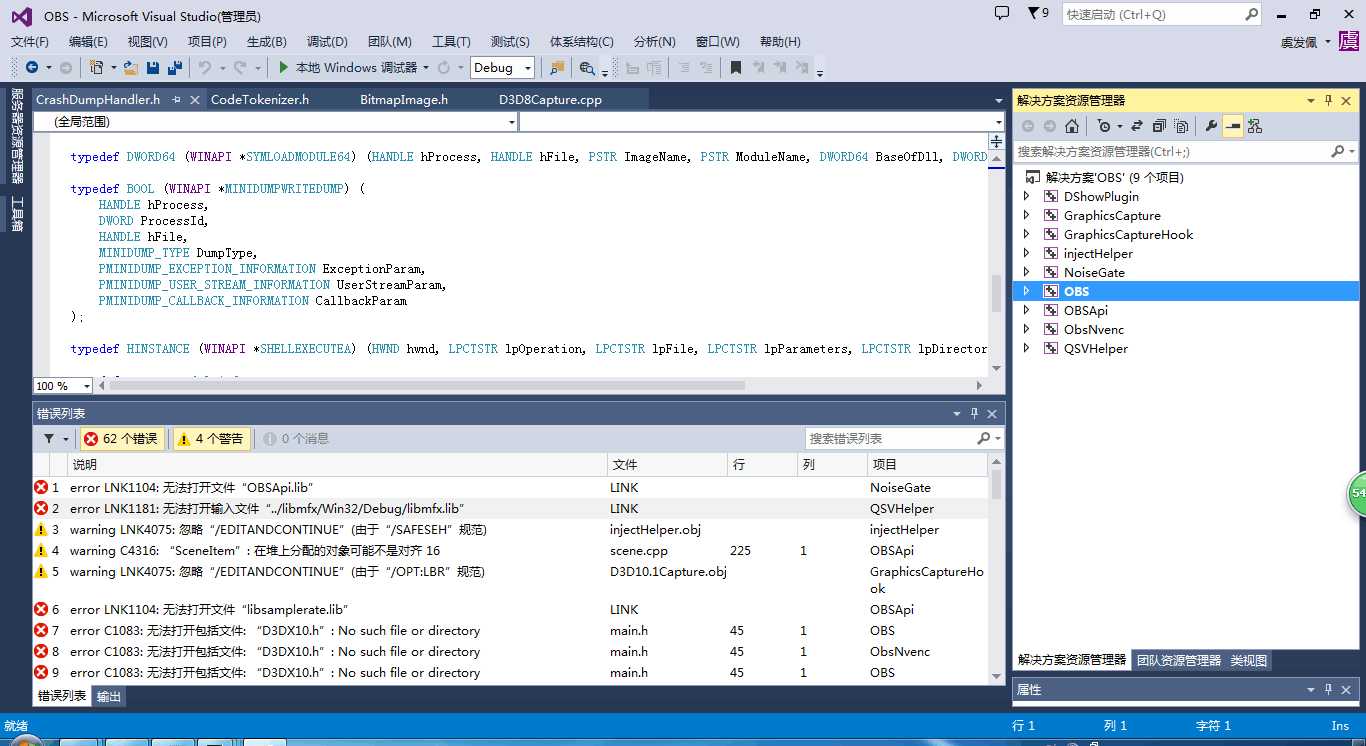
Task: Switch to the D3D8Capture.cpp tab
Action: click(x=551, y=100)
